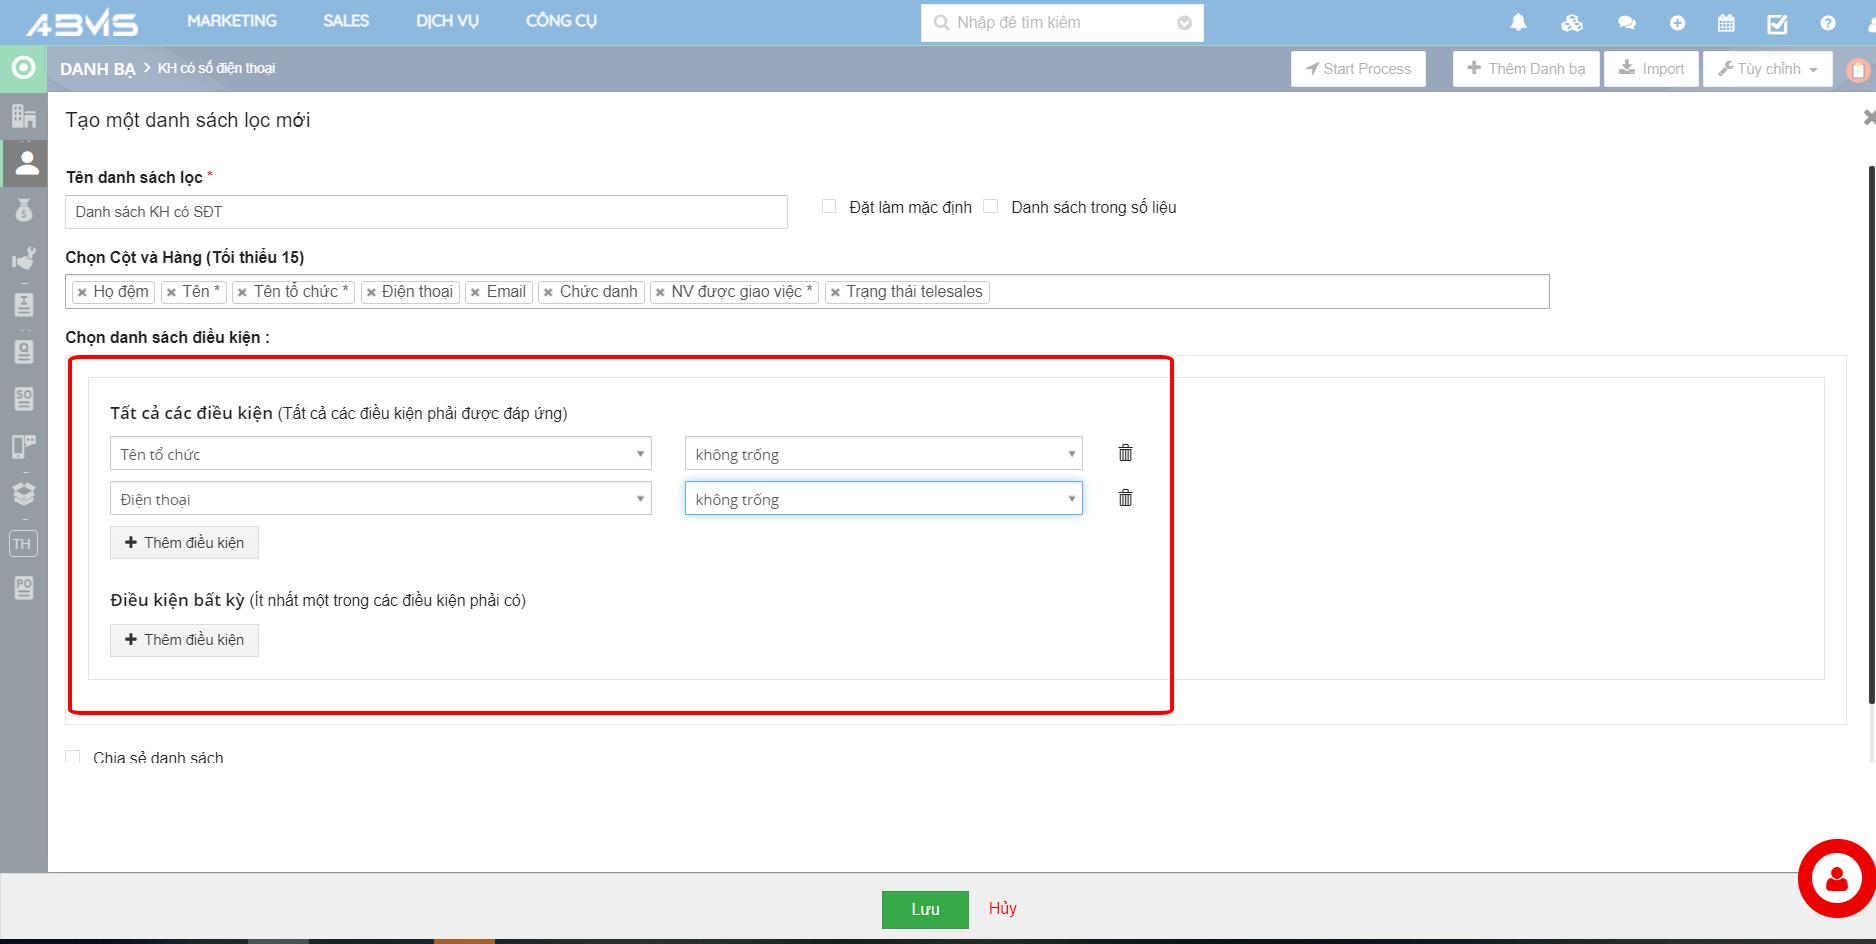Open the organizations building sidebar icon
This screenshot has width=1876, height=944.
click(x=24, y=116)
